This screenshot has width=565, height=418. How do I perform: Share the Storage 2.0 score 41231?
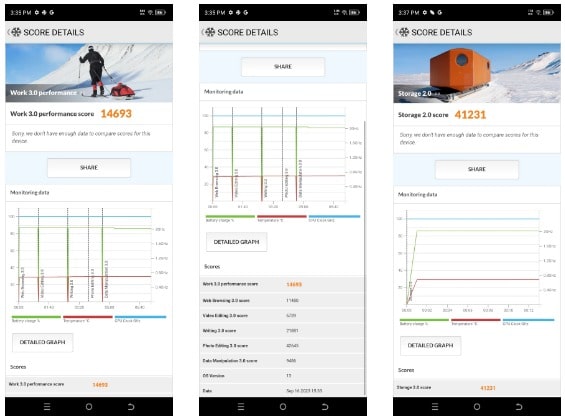point(477,169)
